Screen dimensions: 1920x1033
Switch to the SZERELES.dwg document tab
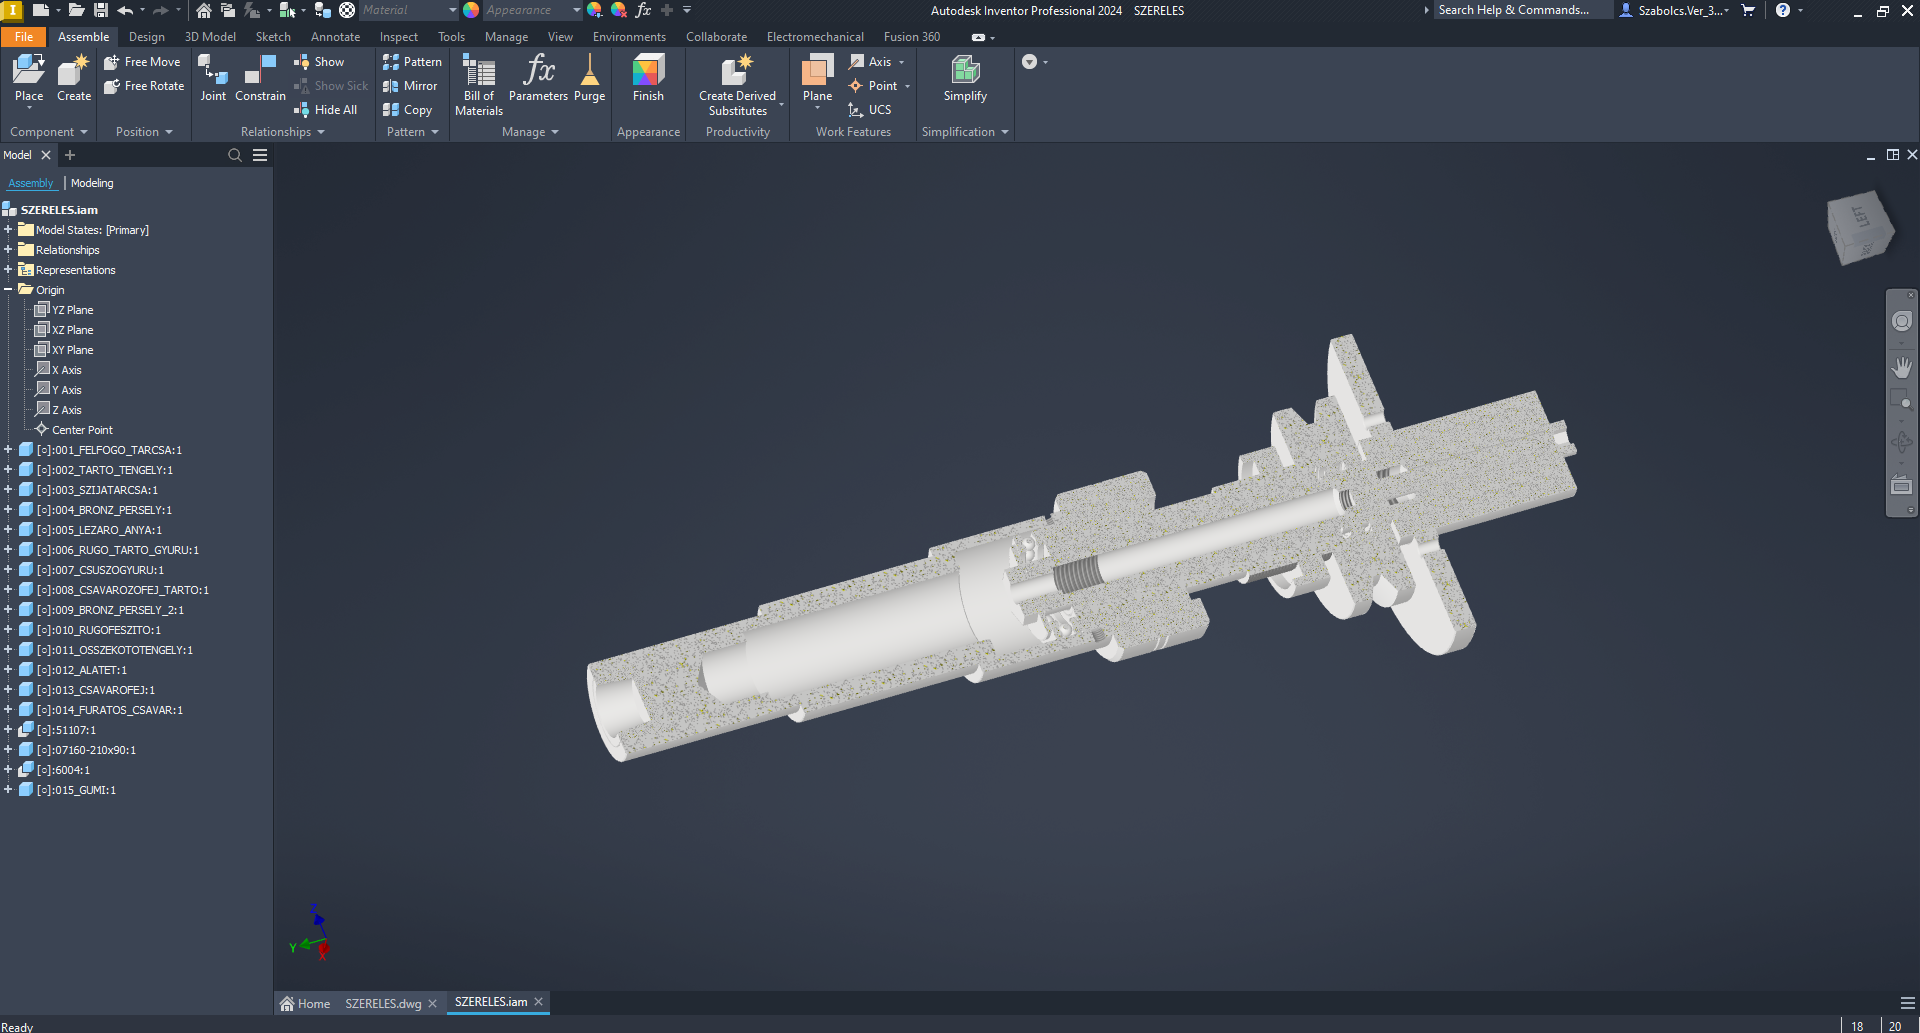(383, 1003)
